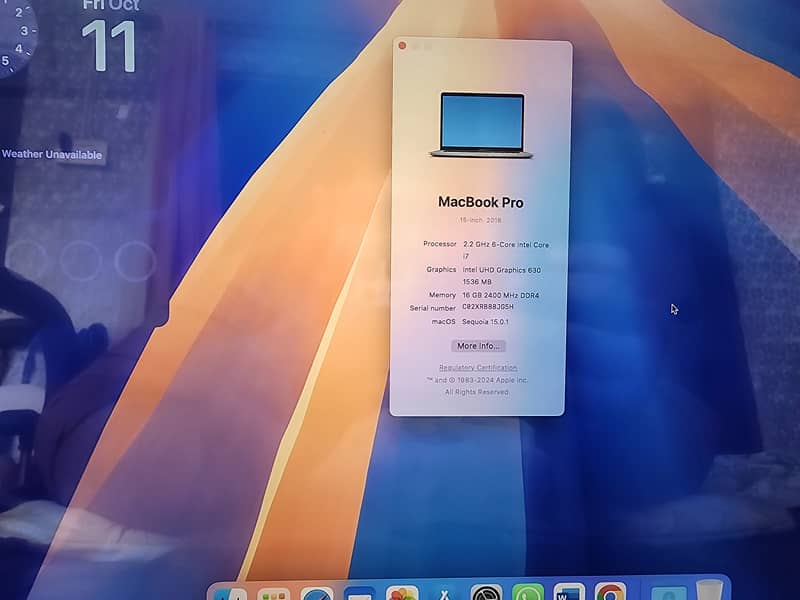This screenshot has height=600, width=800.
Task: Close the About This Mac window
Action: click(402, 46)
